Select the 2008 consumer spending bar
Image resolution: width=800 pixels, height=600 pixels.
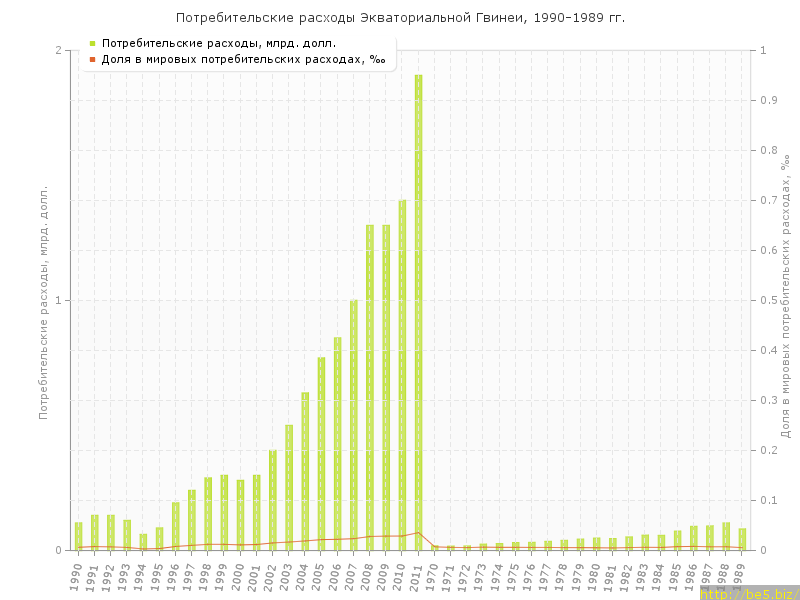[370, 387]
